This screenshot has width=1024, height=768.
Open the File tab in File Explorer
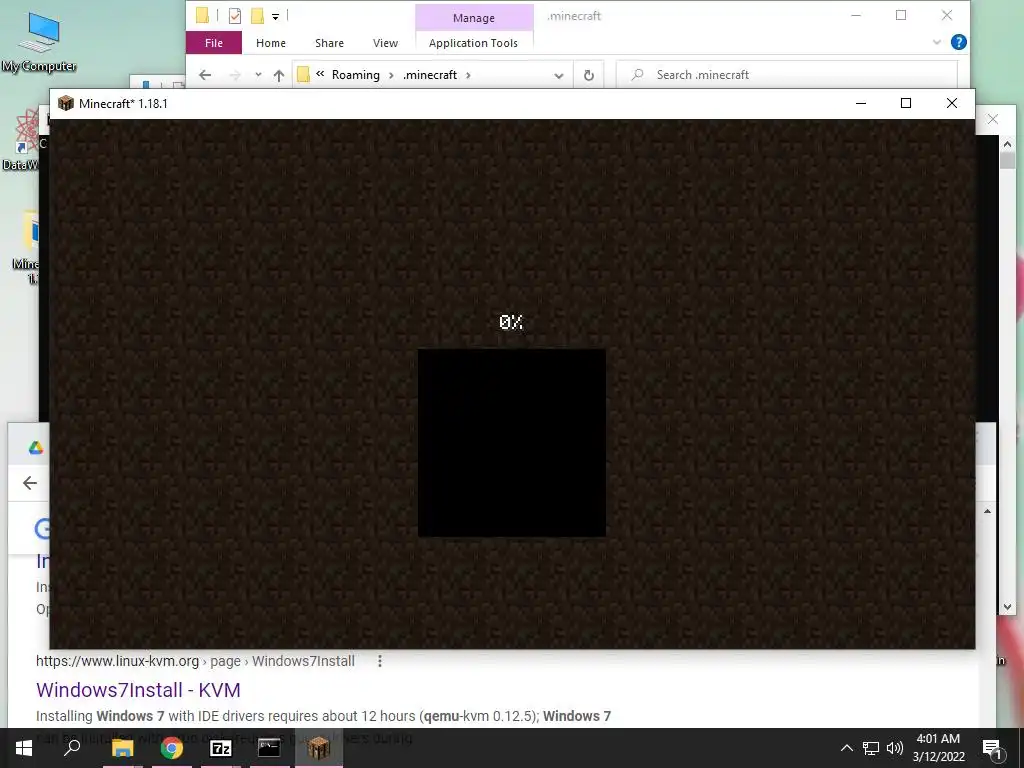[214, 43]
